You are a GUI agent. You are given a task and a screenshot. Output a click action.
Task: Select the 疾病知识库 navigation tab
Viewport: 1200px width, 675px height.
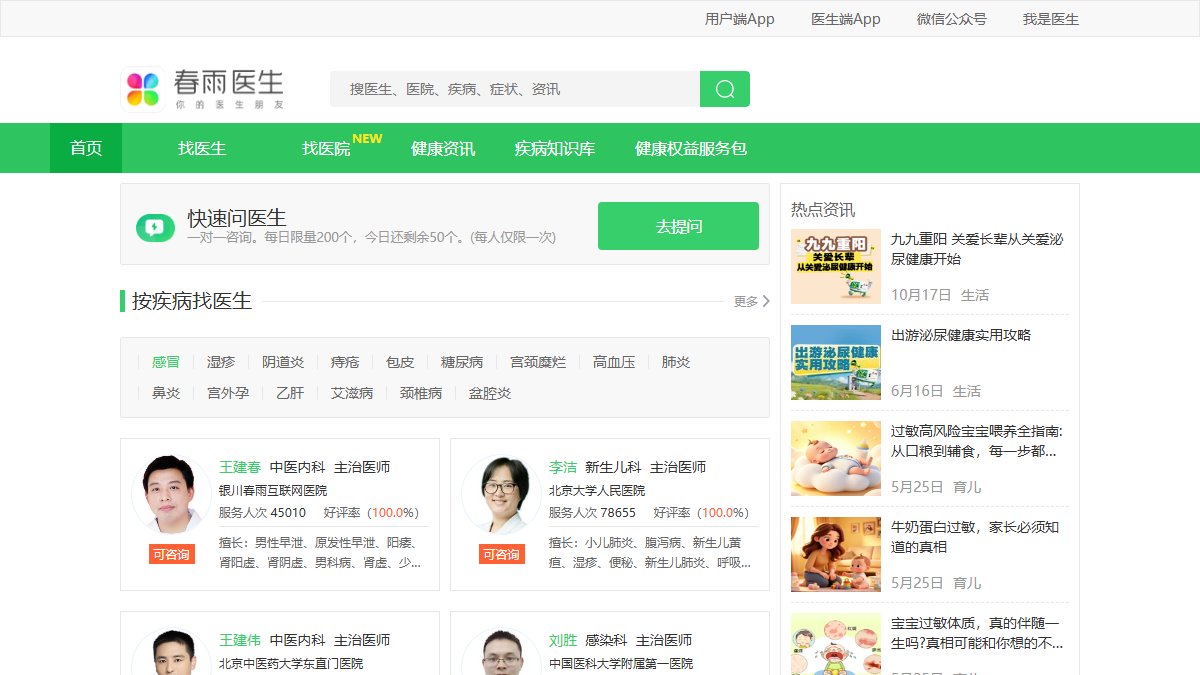(x=555, y=148)
